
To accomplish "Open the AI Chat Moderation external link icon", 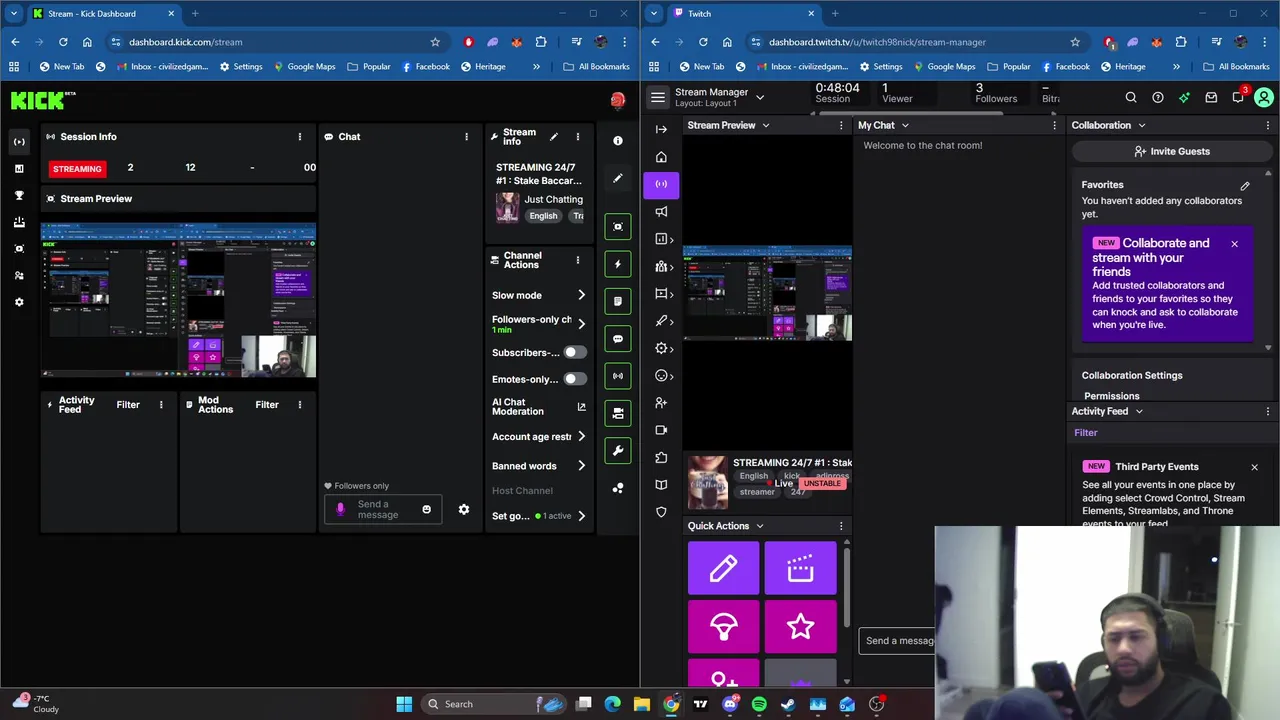I will [x=581, y=407].
